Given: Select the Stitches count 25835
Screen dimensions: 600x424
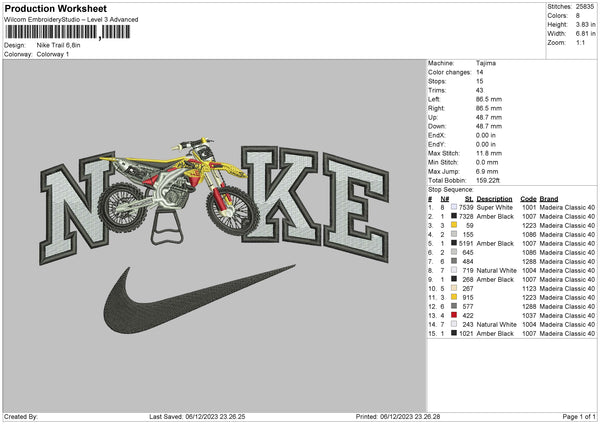Looking at the screenshot, I should [585, 7].
